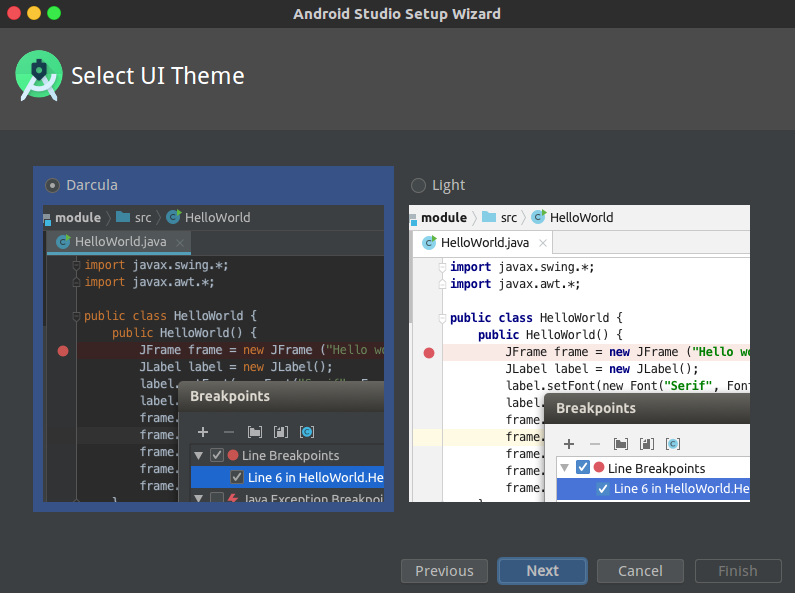Click the Line Breakpoints red dot in Darcula preview
795x593 pixels.
click(x=233, y=455)
